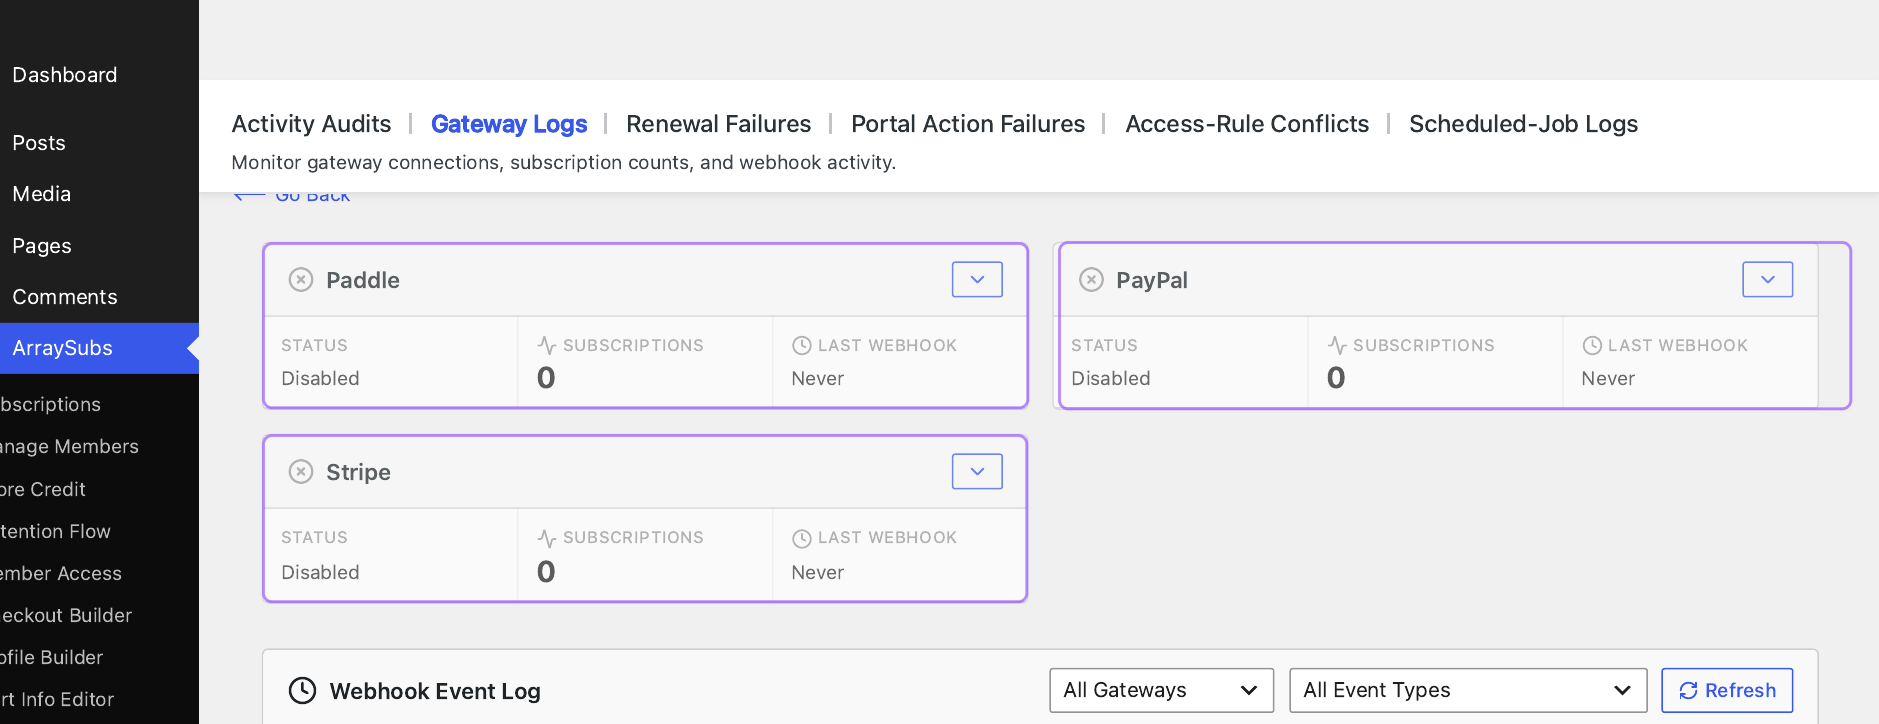Open the All Gateways filter dropdown

(1161, 690)
